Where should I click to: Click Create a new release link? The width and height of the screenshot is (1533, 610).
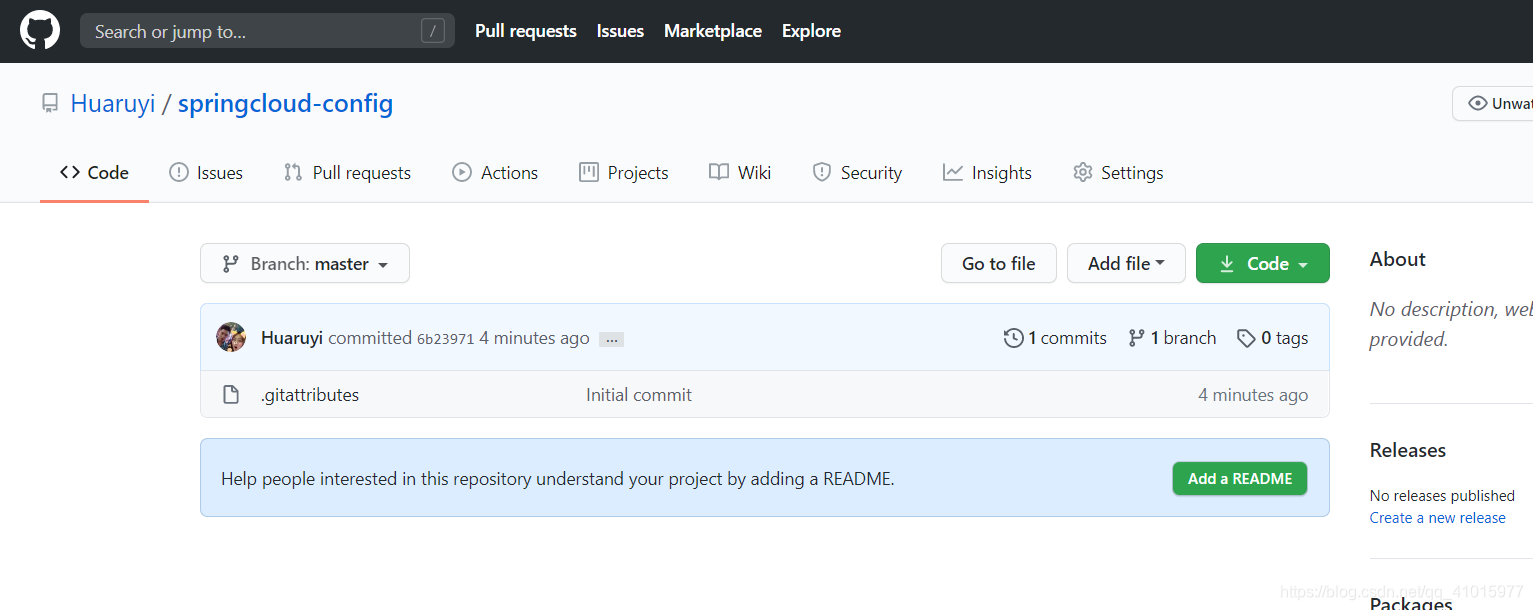[x=1437, y=517]
